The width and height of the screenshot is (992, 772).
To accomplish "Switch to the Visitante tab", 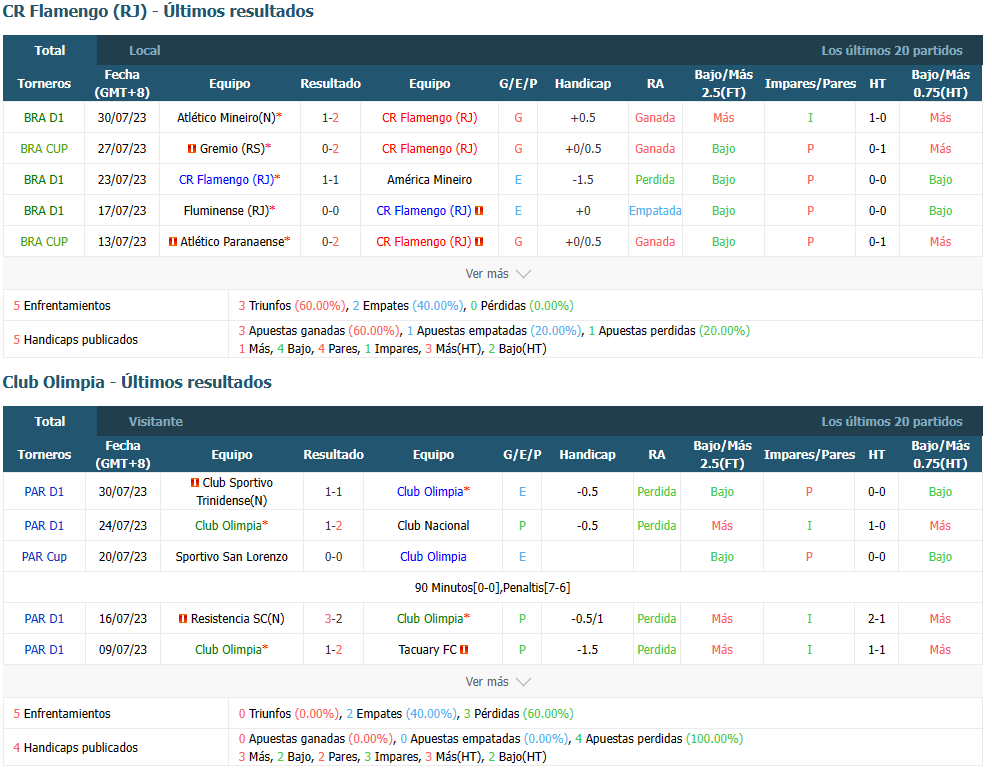I will pos(156,421).
